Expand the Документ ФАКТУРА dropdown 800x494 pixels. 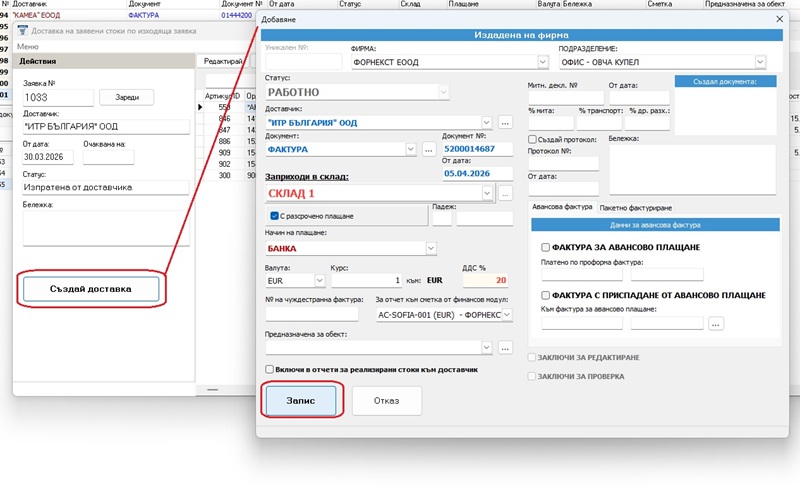pos(411,149)
